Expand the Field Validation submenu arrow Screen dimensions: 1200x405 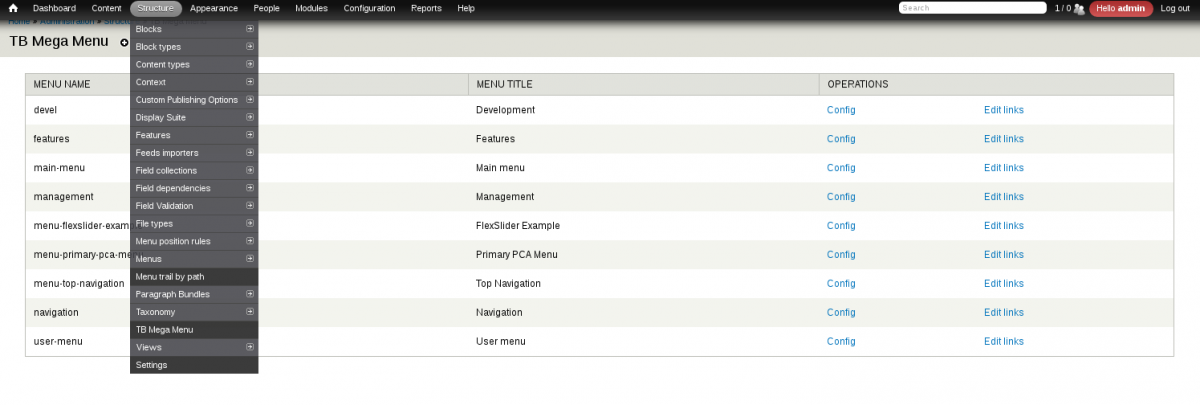click(249, 206)
